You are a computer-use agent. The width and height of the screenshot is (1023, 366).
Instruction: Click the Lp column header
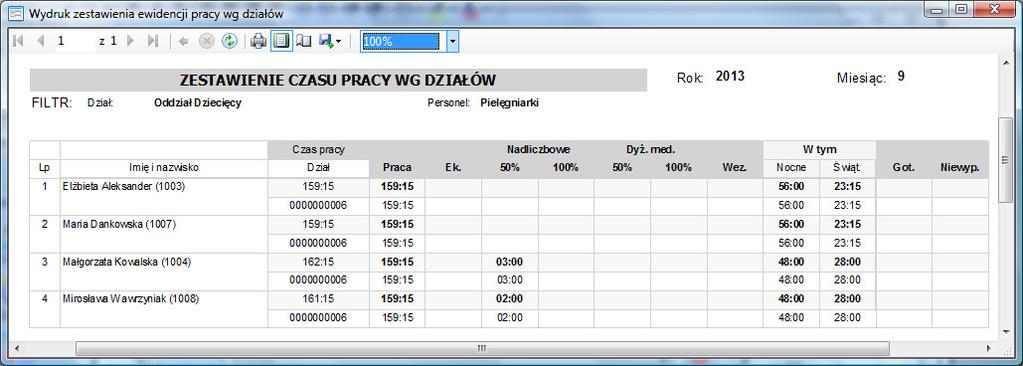pyautogui.click(x=44, y=168)
